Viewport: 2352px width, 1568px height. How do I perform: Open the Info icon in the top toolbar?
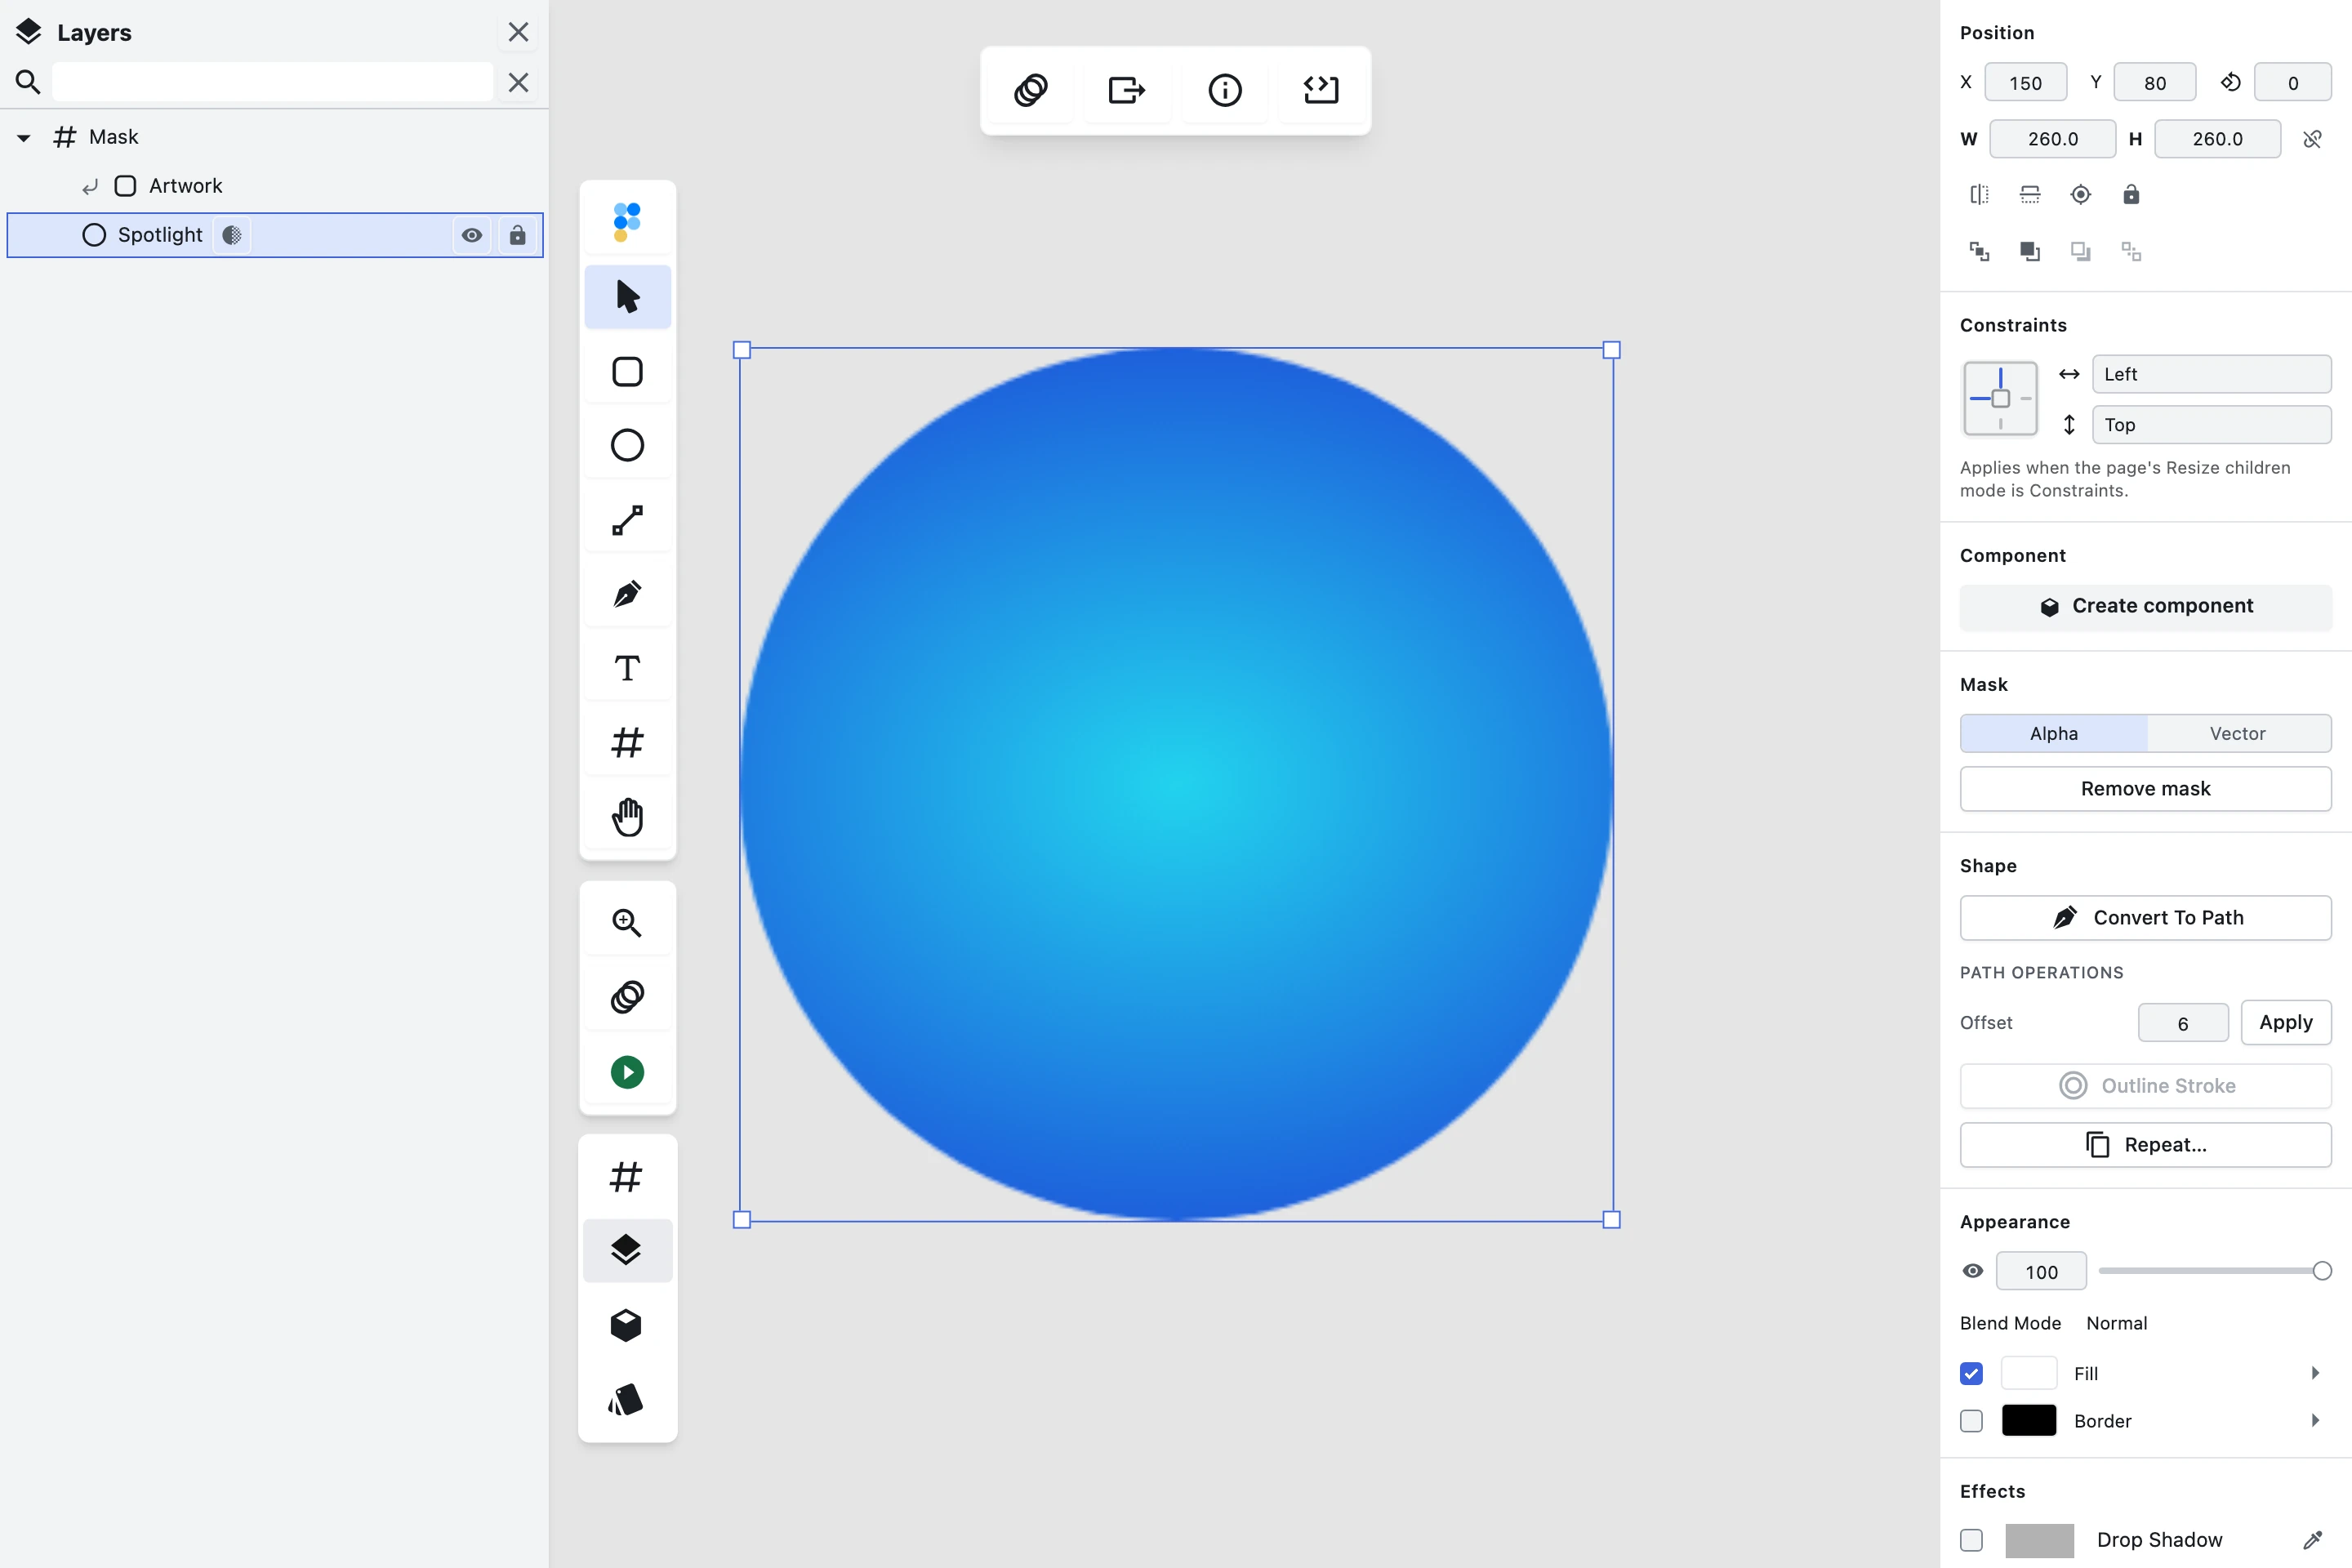click(x=1225, y=90)
